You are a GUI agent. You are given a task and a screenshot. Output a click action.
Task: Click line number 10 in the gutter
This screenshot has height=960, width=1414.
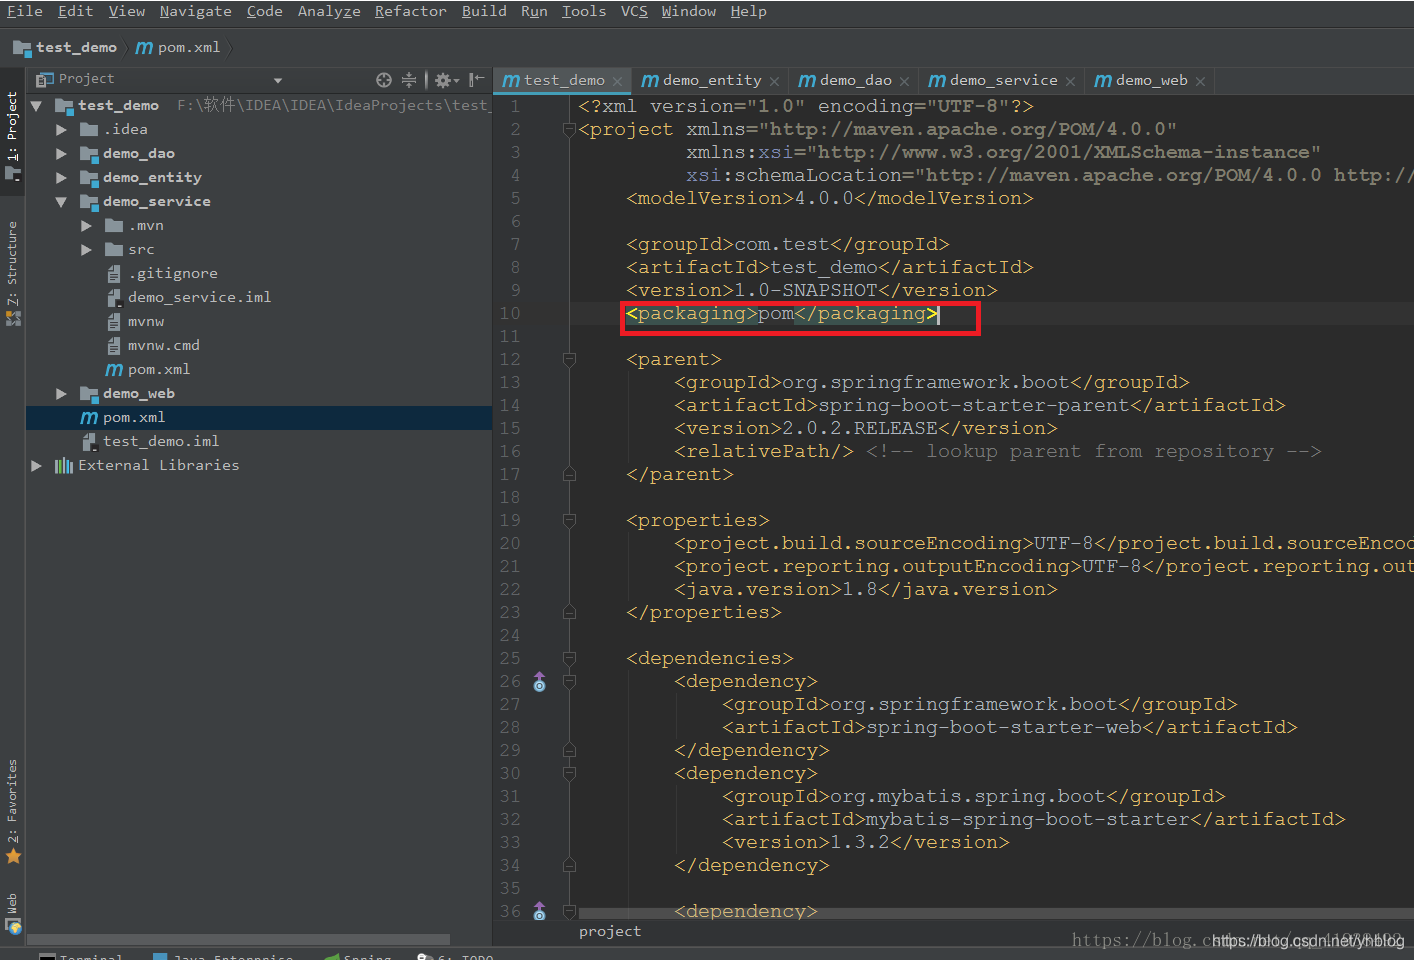point(510,314)
